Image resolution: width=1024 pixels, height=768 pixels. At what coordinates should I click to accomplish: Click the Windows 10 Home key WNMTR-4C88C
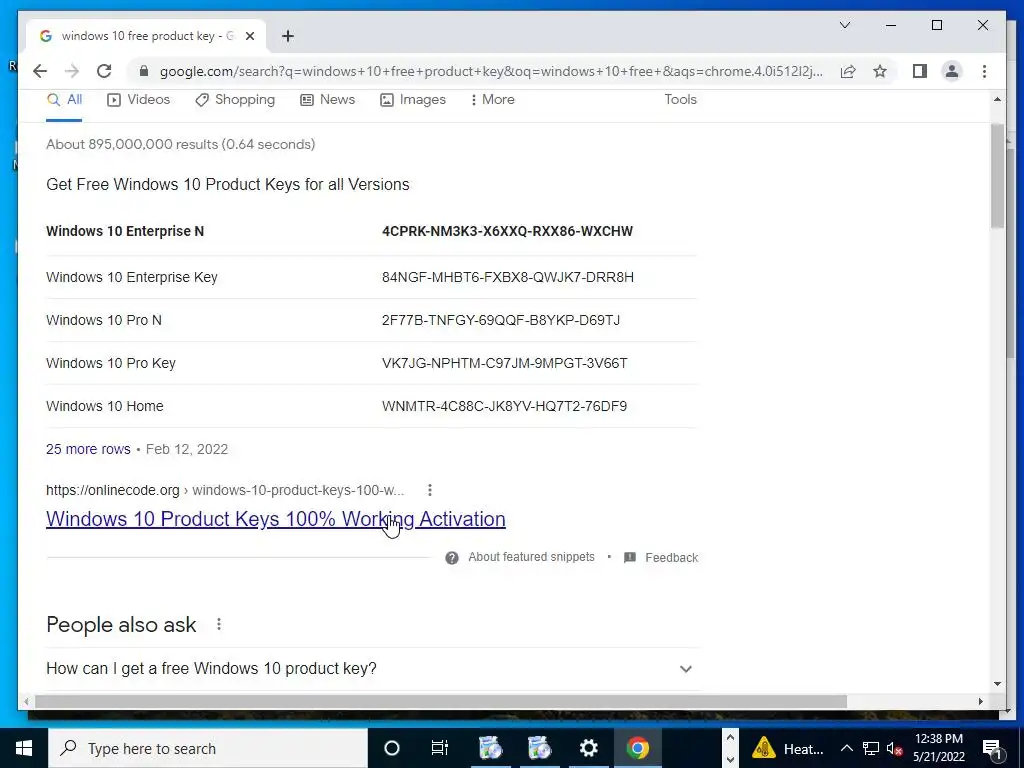point(504,407)
